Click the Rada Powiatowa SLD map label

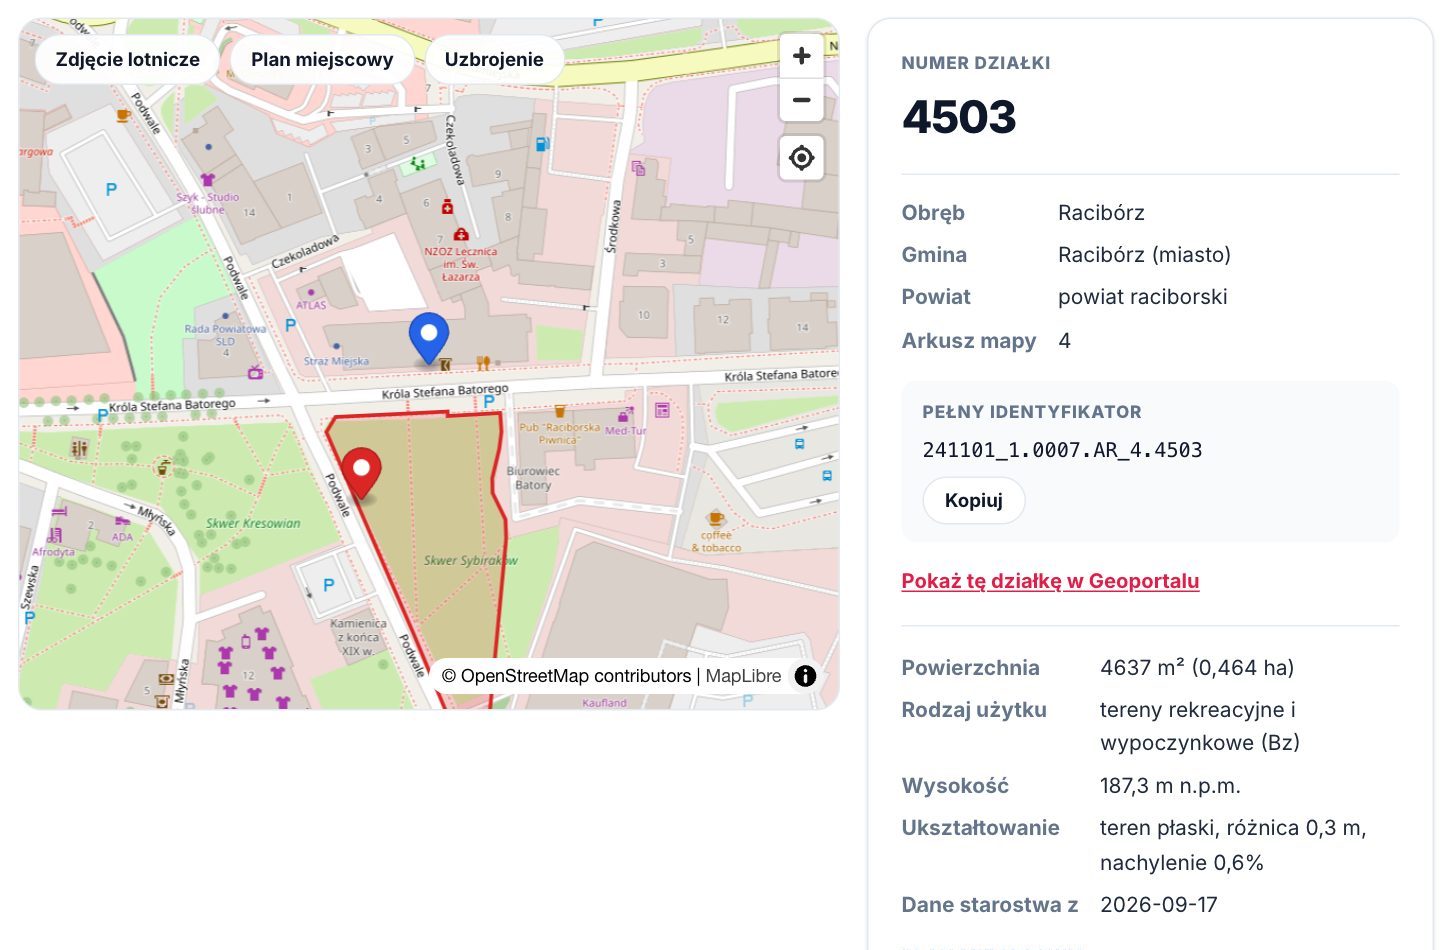(225, 334)
